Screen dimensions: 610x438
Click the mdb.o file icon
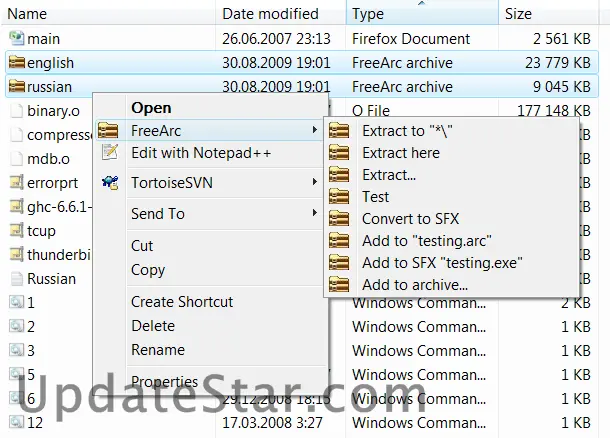coord(16,158)
